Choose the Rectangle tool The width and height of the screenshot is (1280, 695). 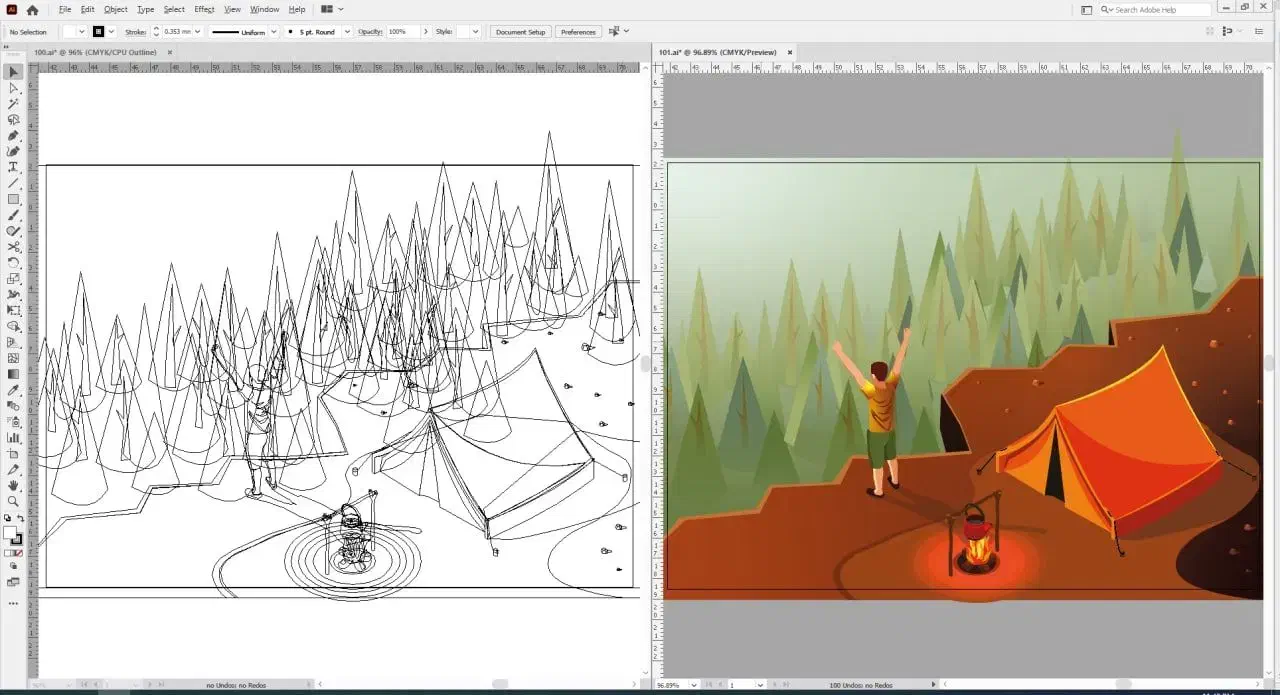(x=13, y=199)
